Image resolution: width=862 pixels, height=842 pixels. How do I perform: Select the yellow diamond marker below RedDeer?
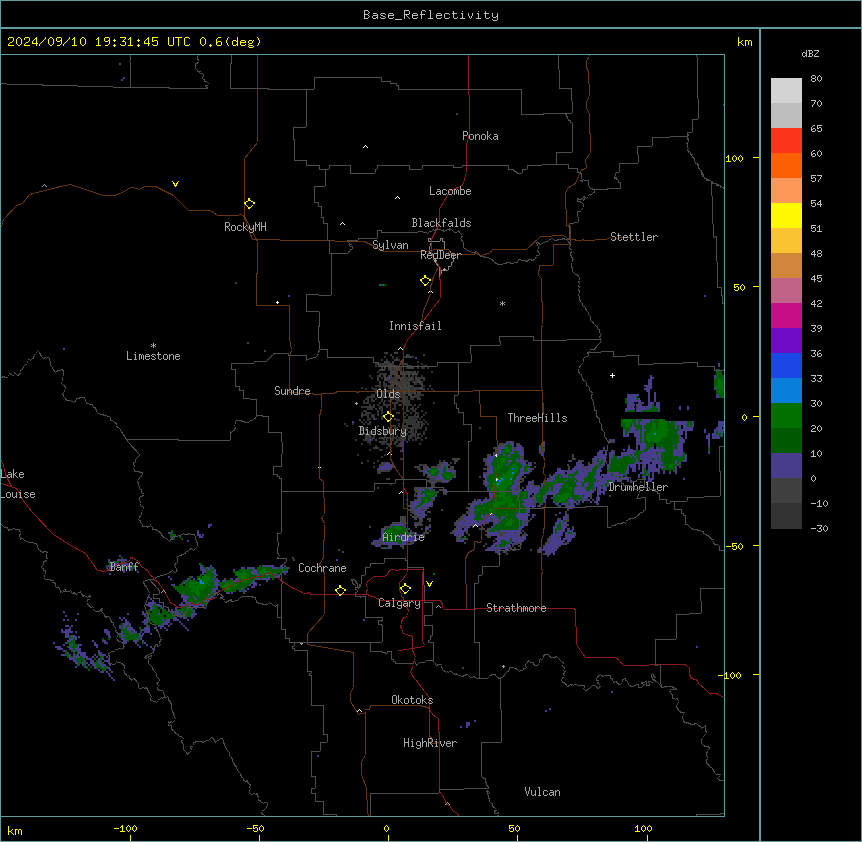coord(425,281)
